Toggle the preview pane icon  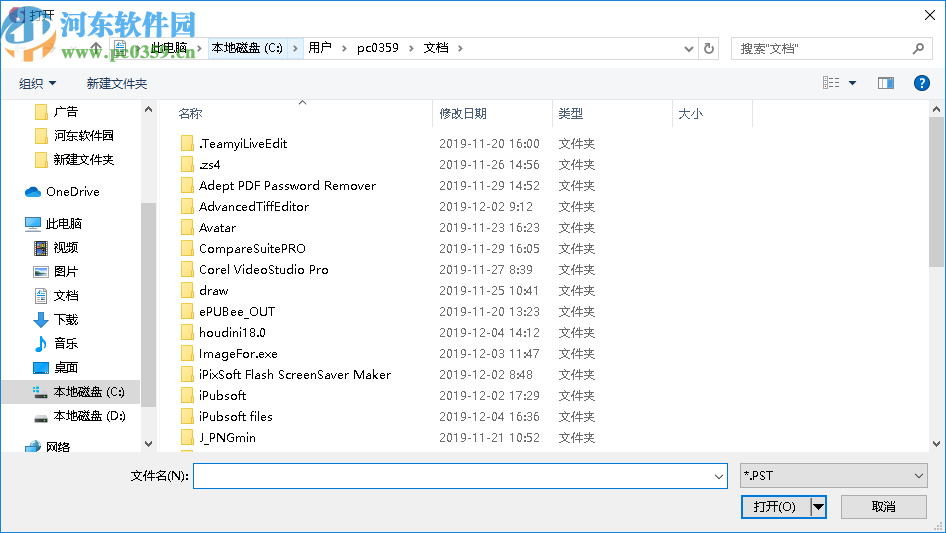[x=886, y=83]
